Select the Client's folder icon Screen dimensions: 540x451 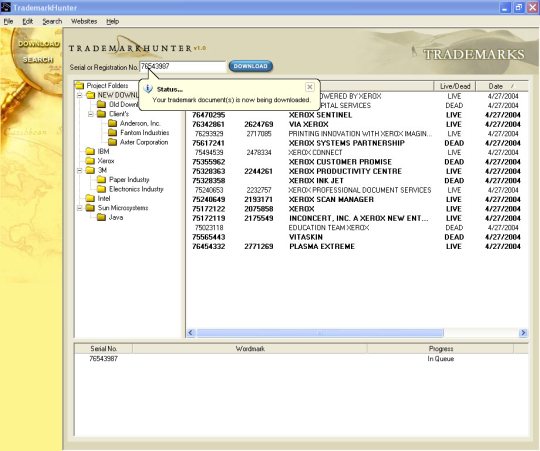click(102, 114)
